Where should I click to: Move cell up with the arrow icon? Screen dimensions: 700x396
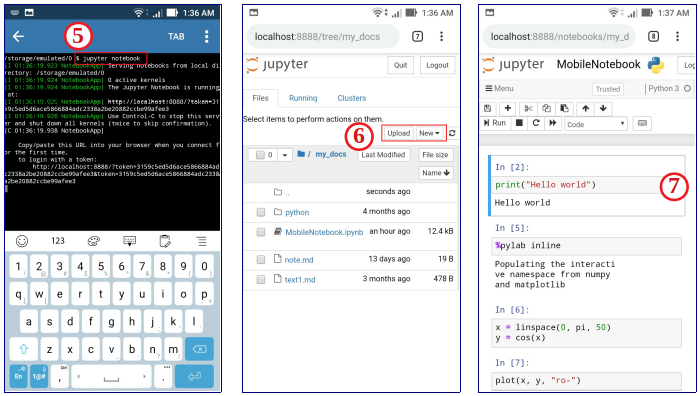585,108
